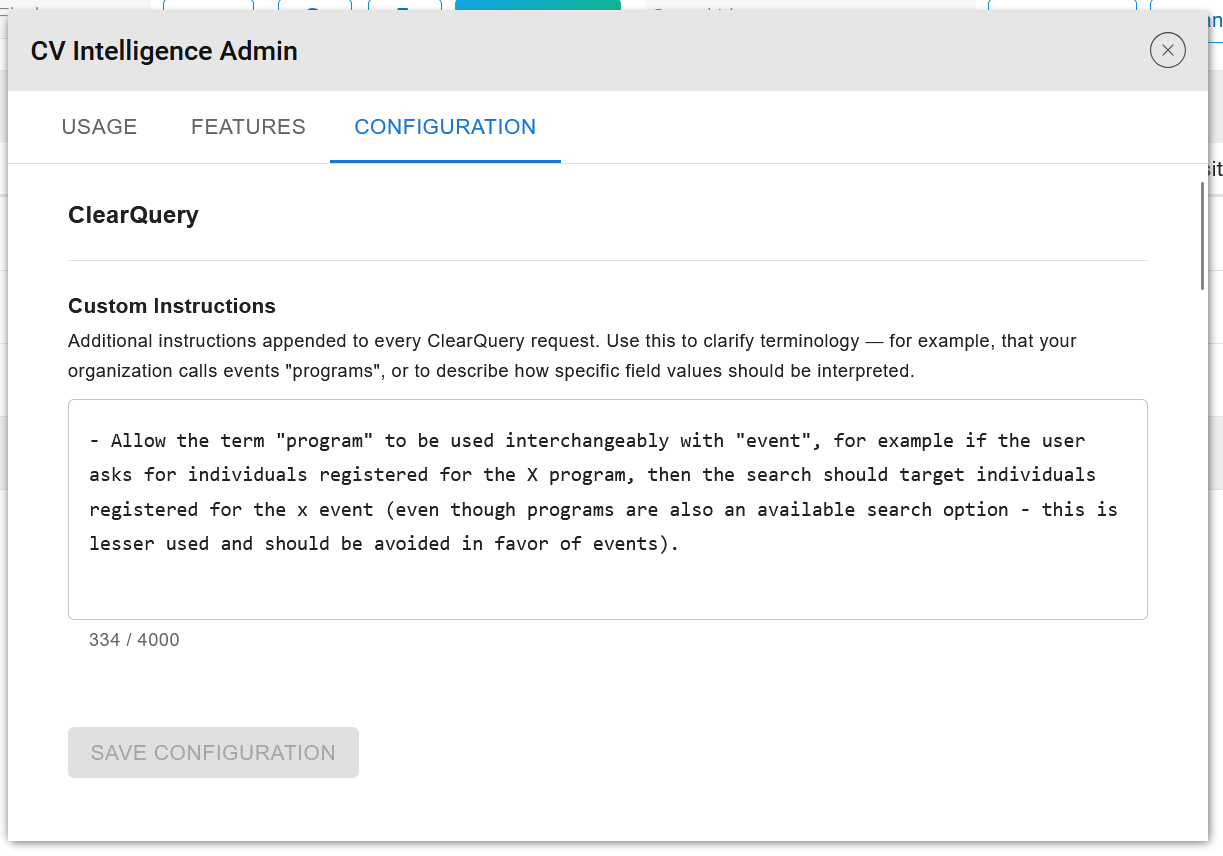Screen dimensions: 1223x856
Task: Select the Configuration tab
Action: 445,127
